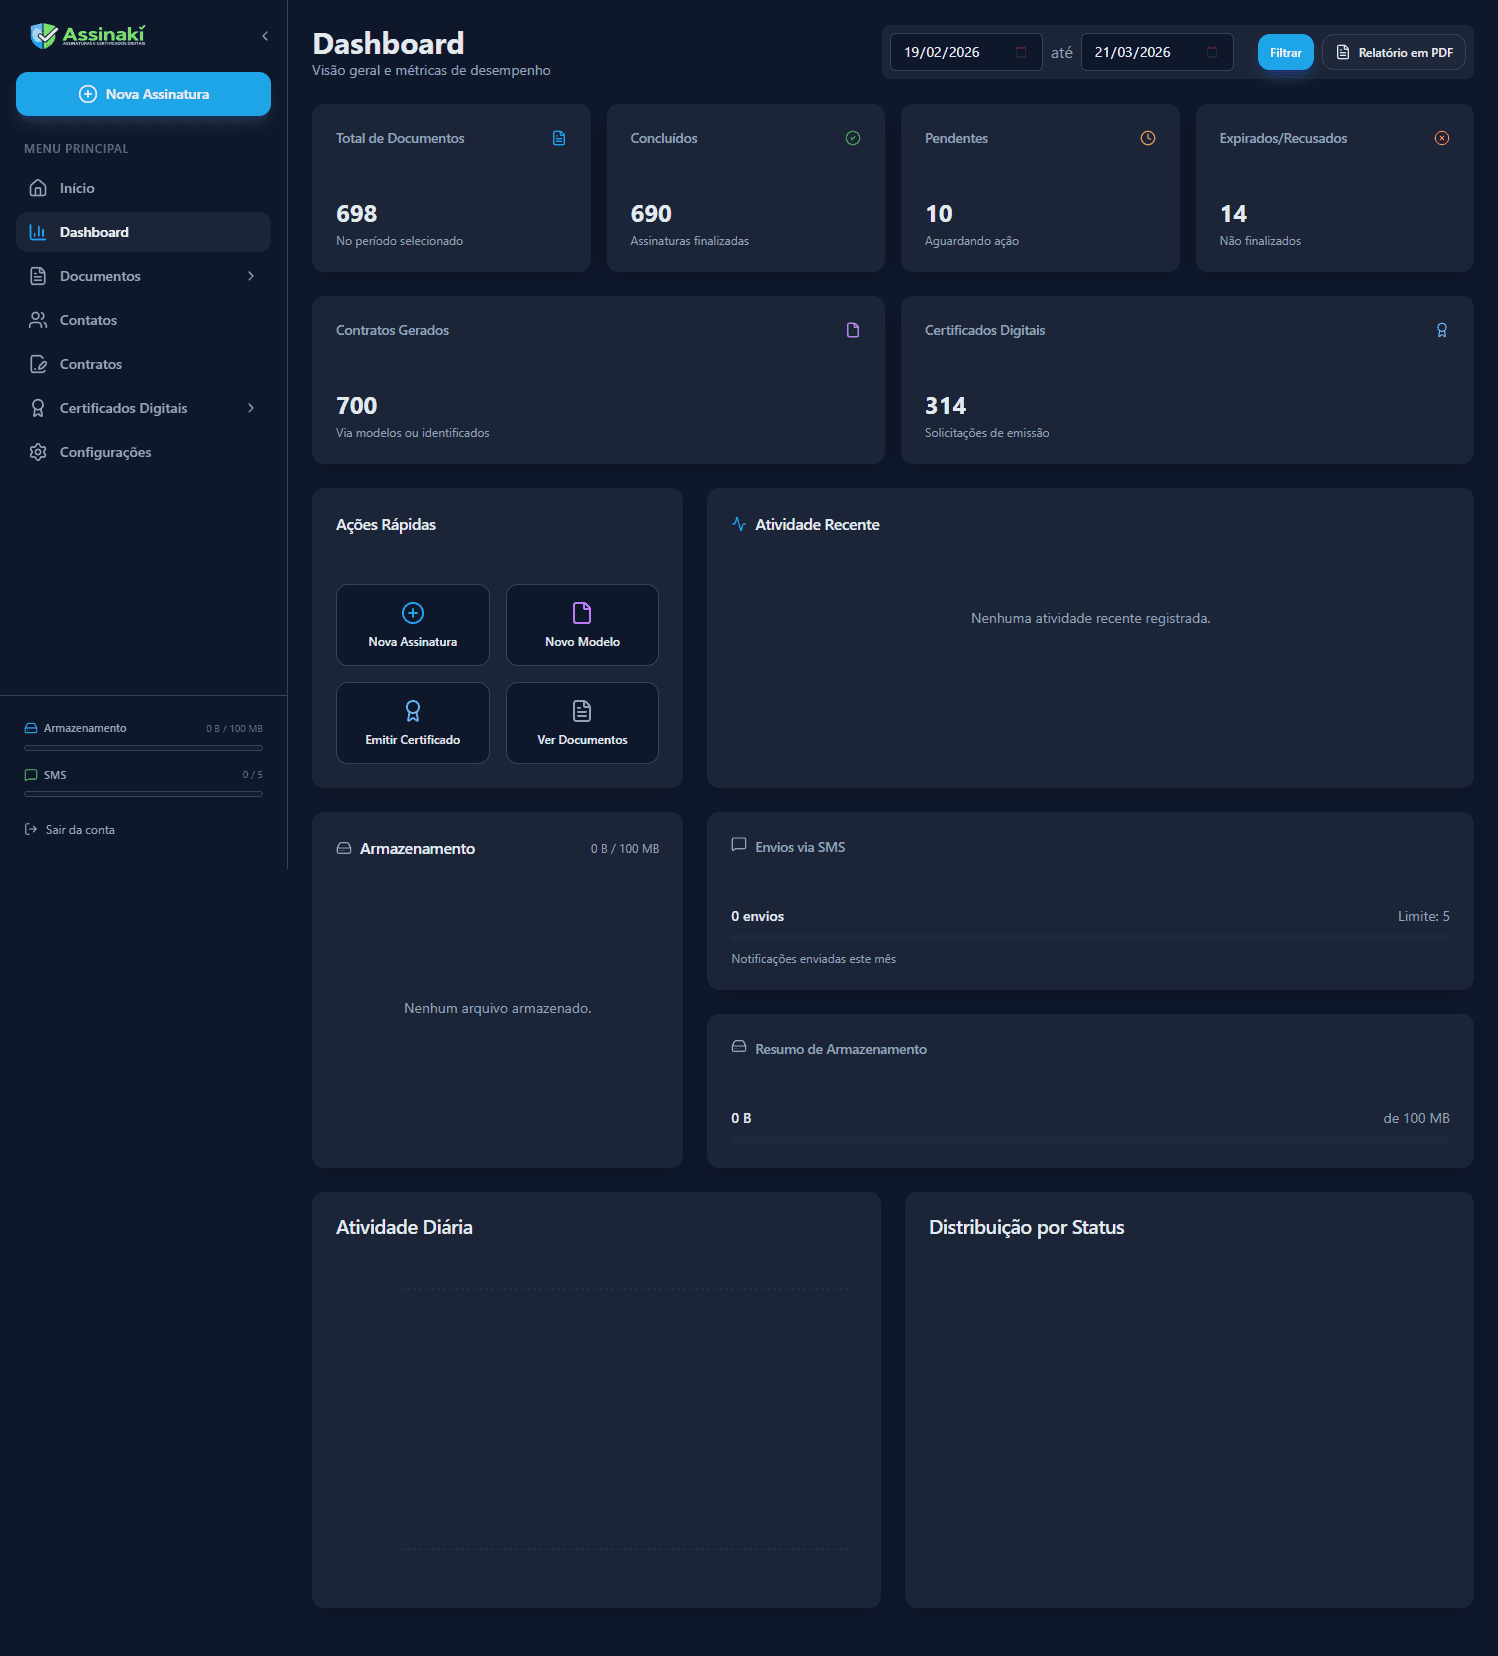This screenshot has height=1656, width=1498.
Task: Open the start date calendar picker
Action: tap(1021, 52)
